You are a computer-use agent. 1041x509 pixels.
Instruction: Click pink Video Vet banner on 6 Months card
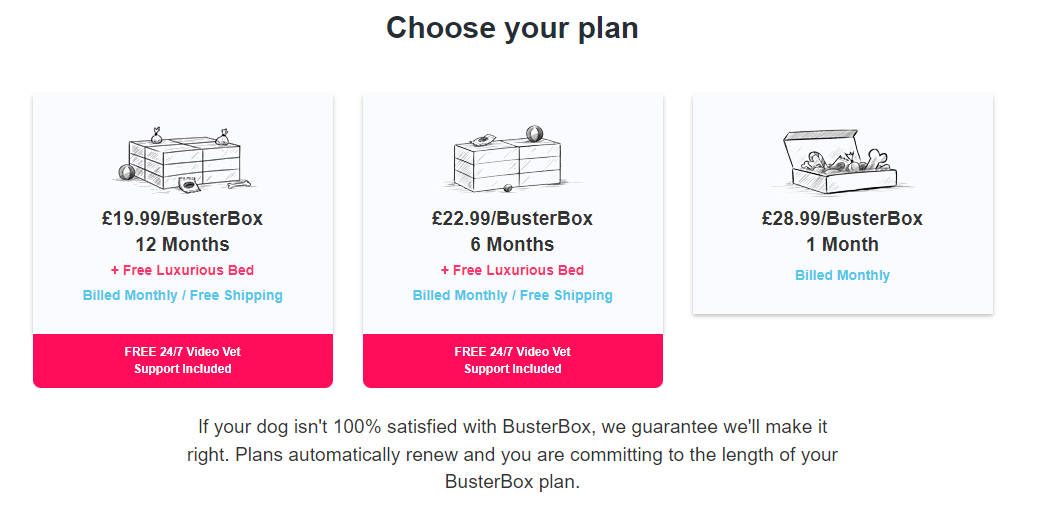(512, 360)
